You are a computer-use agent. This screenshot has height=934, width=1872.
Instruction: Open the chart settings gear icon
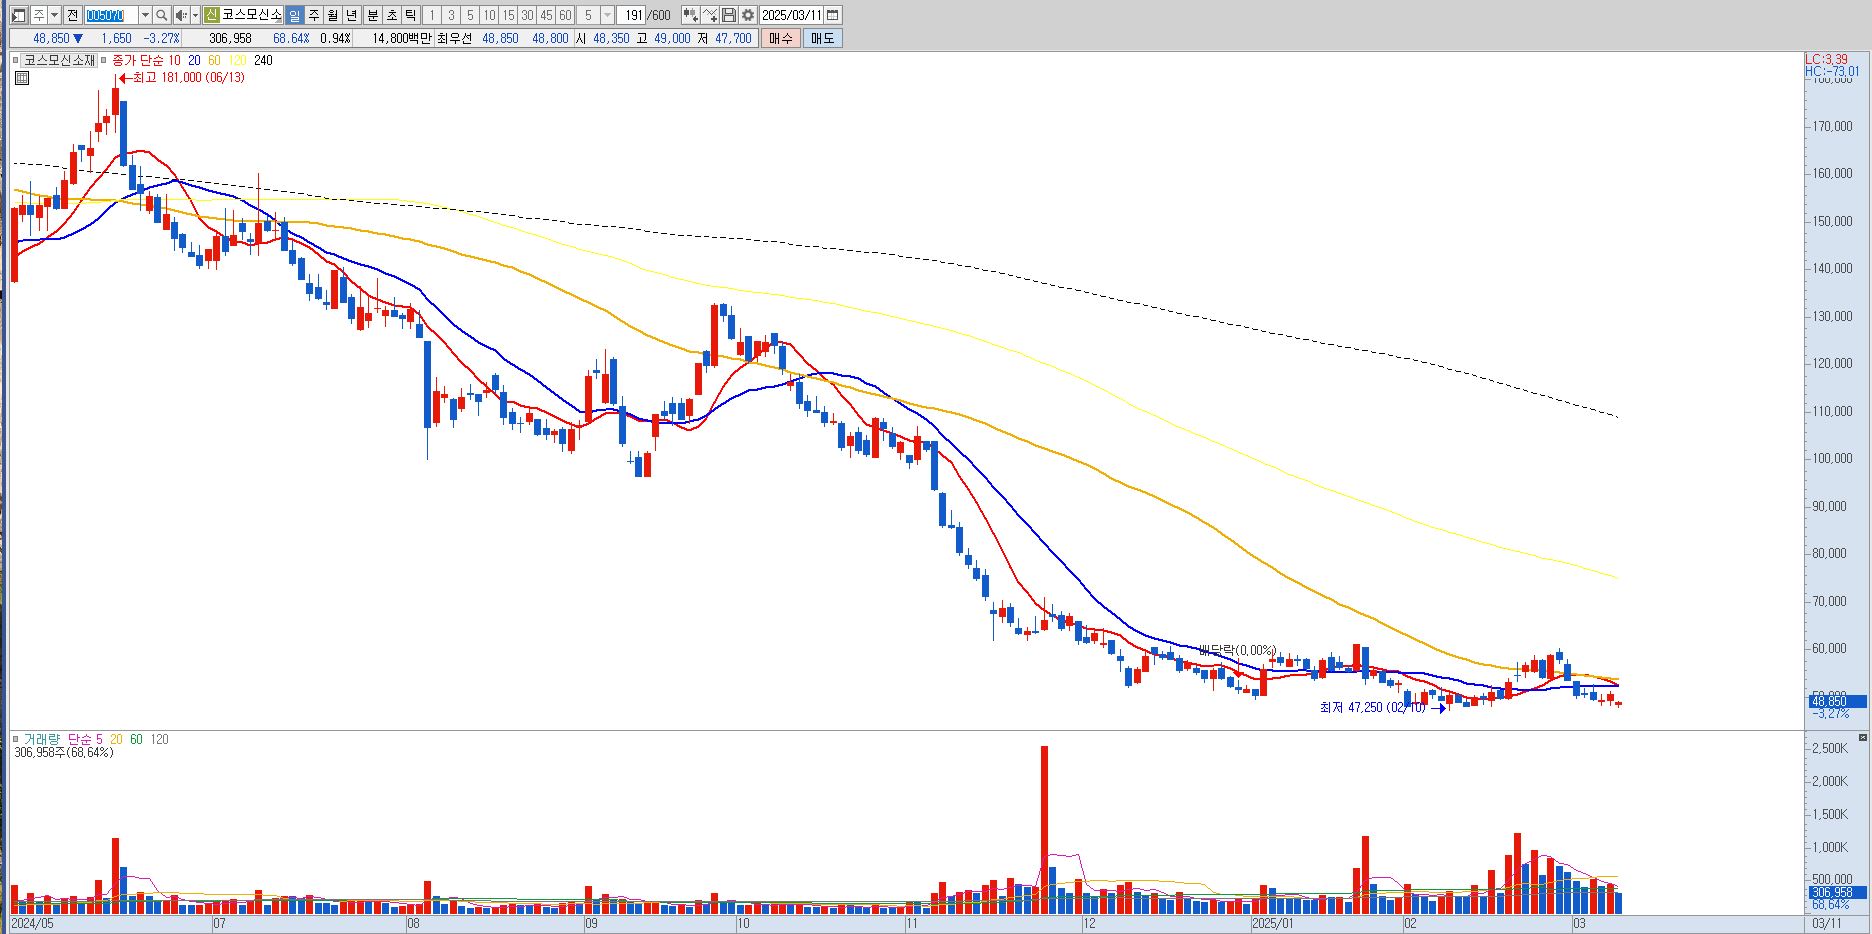[x=748, y=15]
